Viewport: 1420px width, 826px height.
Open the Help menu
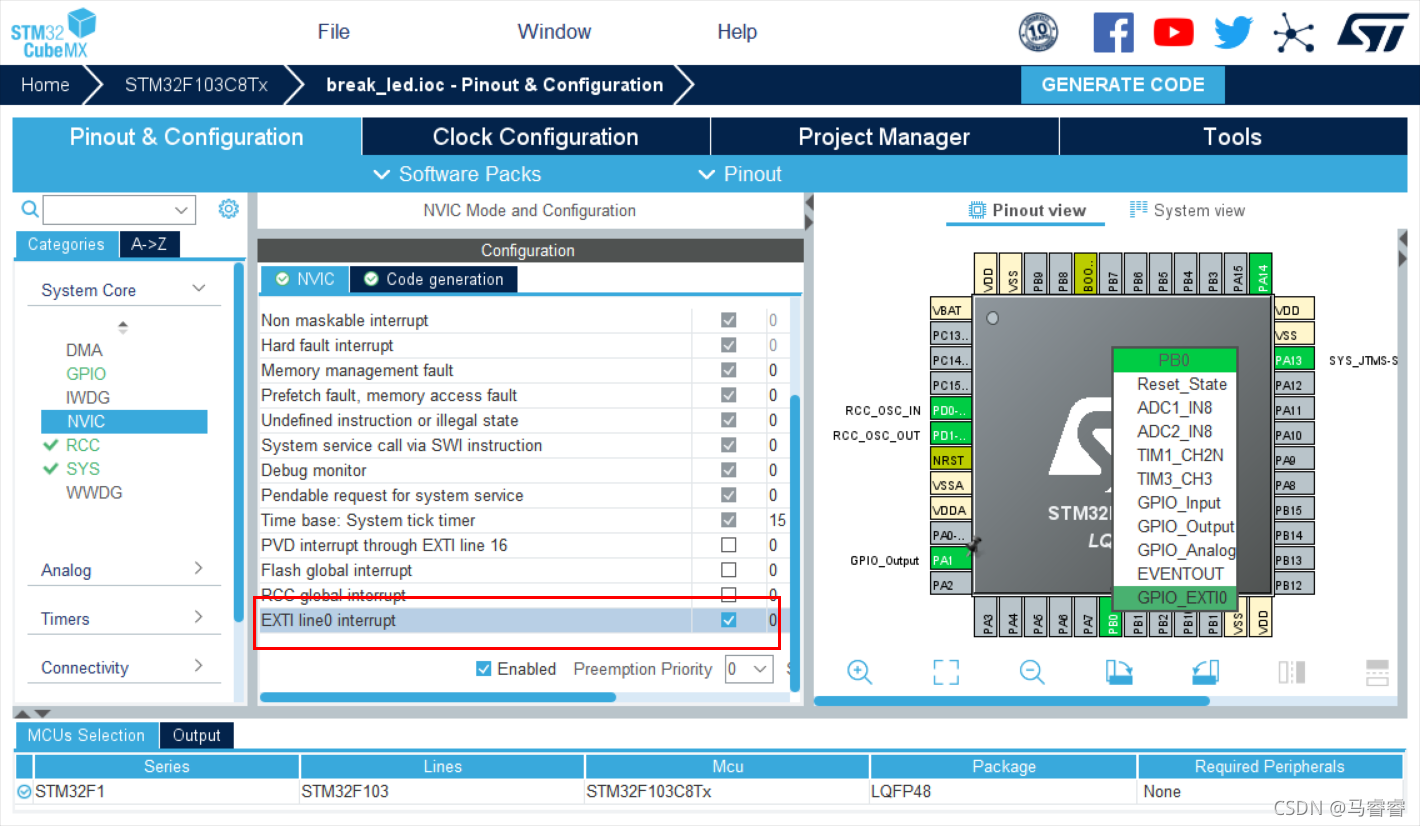click(737, 32)
